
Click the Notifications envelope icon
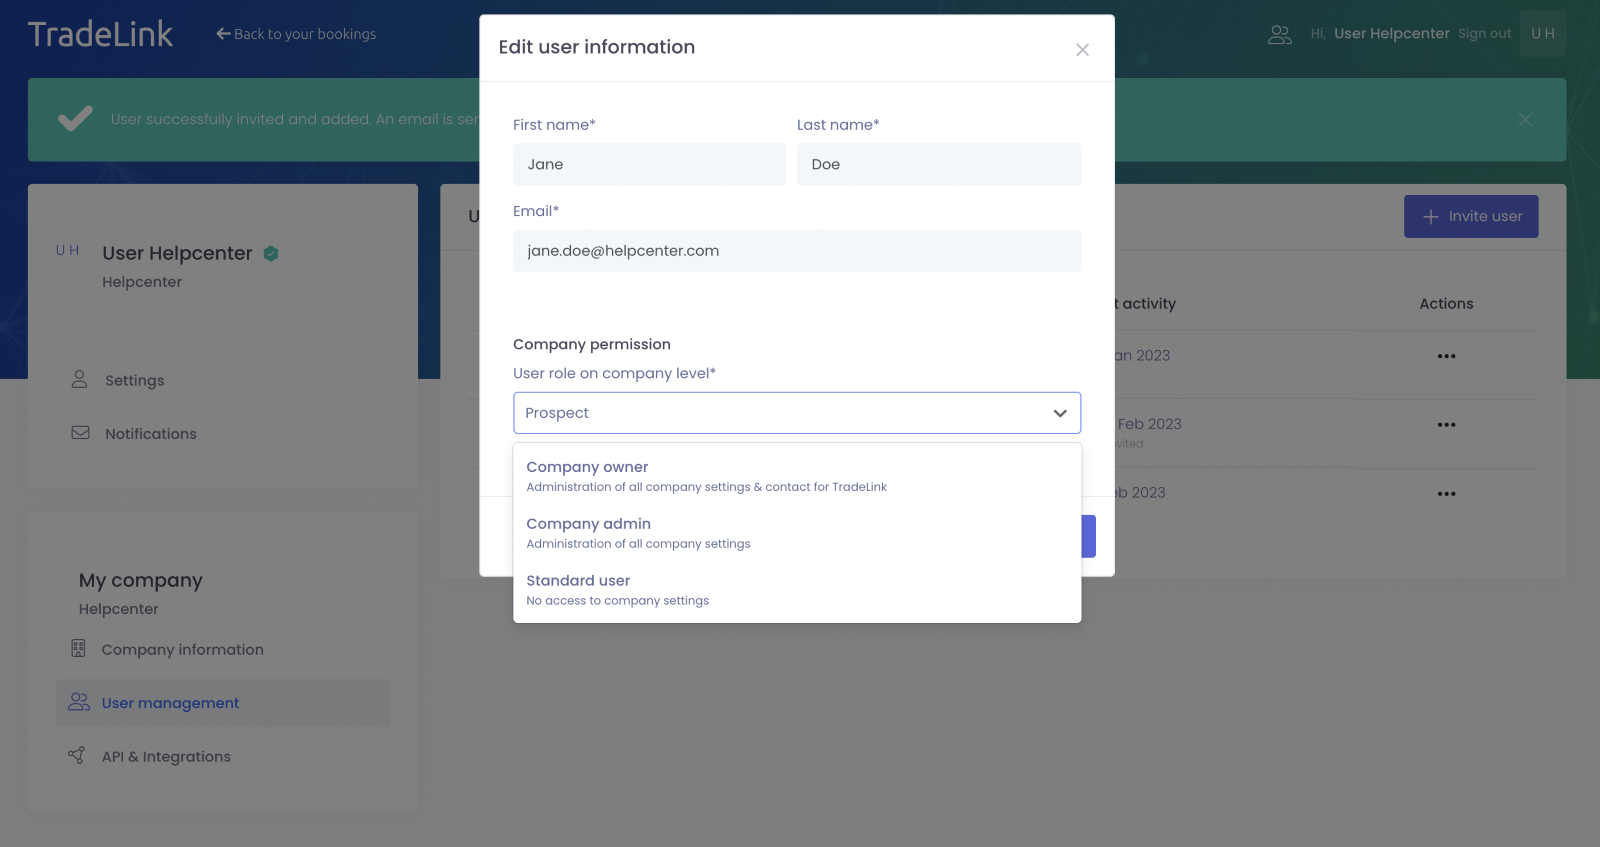[x=80, y=433]
